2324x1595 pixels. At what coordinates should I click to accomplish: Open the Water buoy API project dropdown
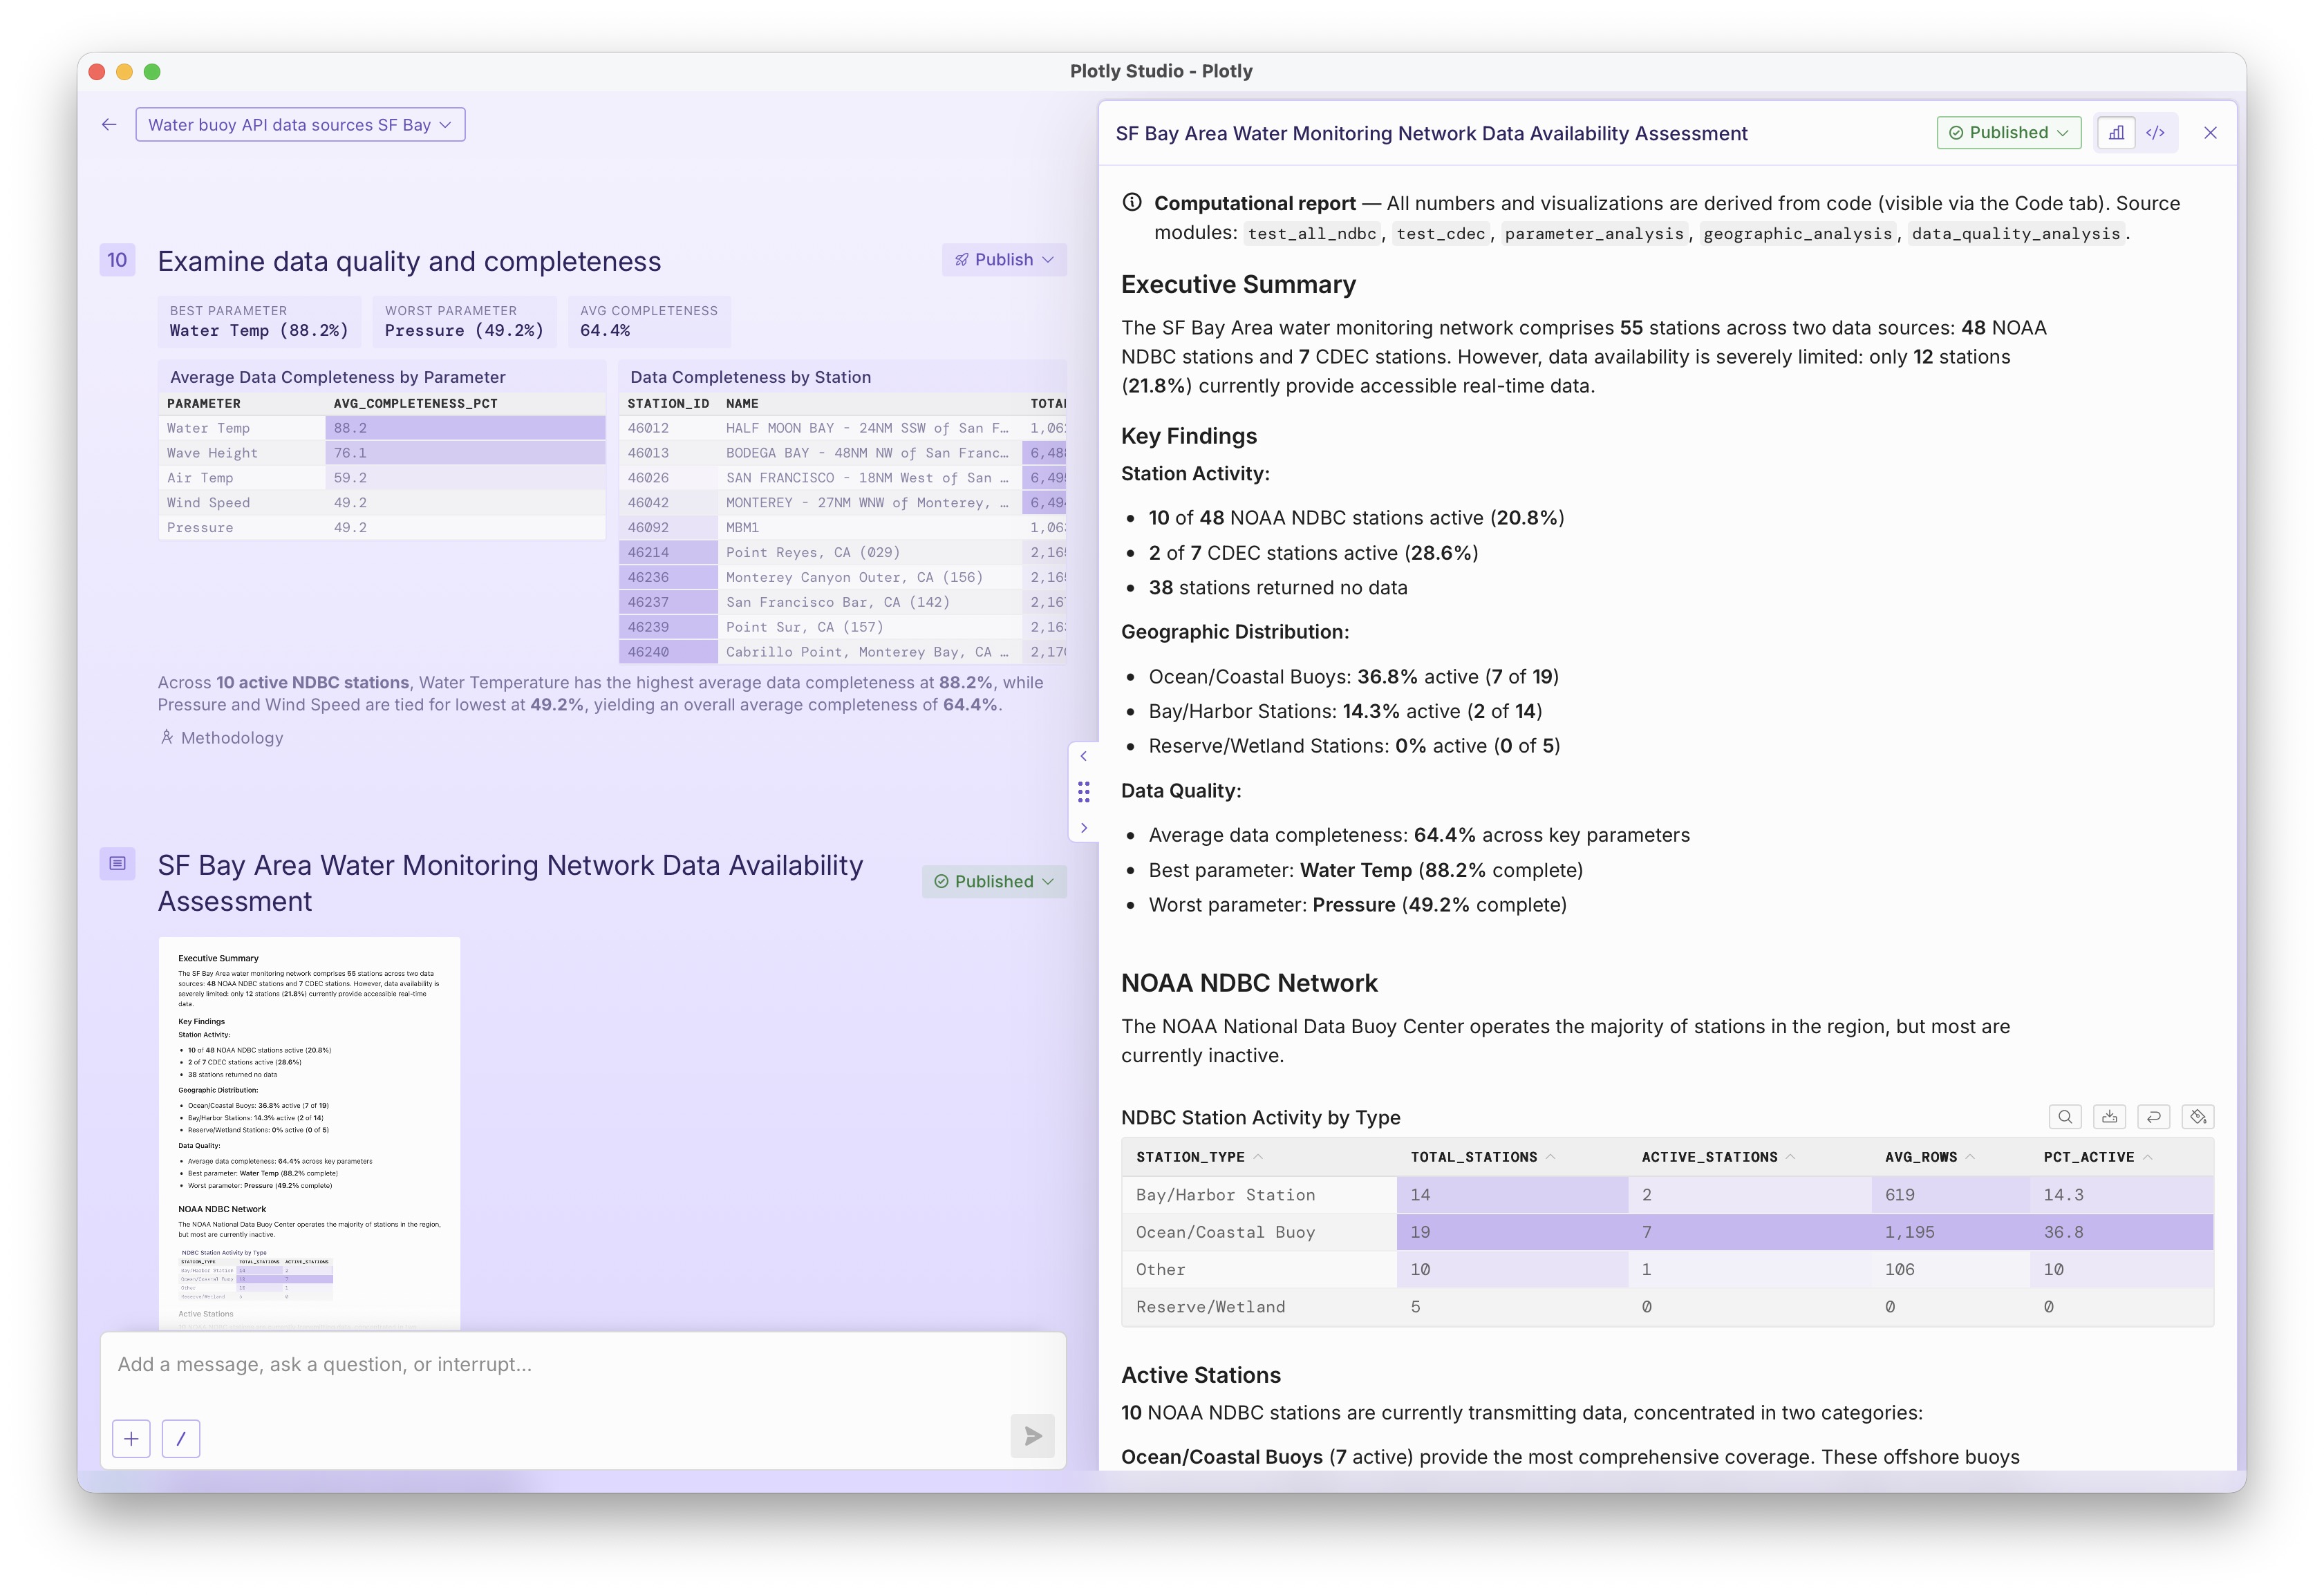pos(300,125)
